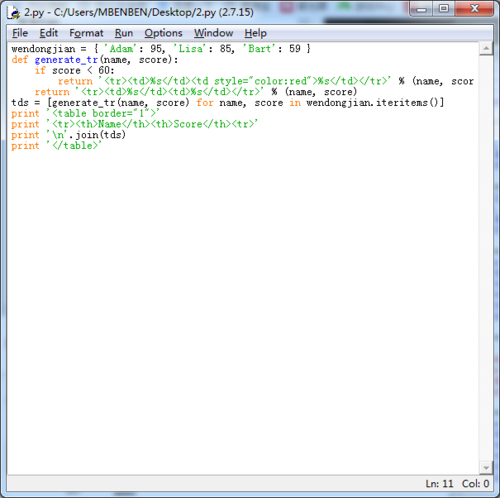Open the Window menu
Viewport: 500px width, 498px height.
[x=214, y=33]
